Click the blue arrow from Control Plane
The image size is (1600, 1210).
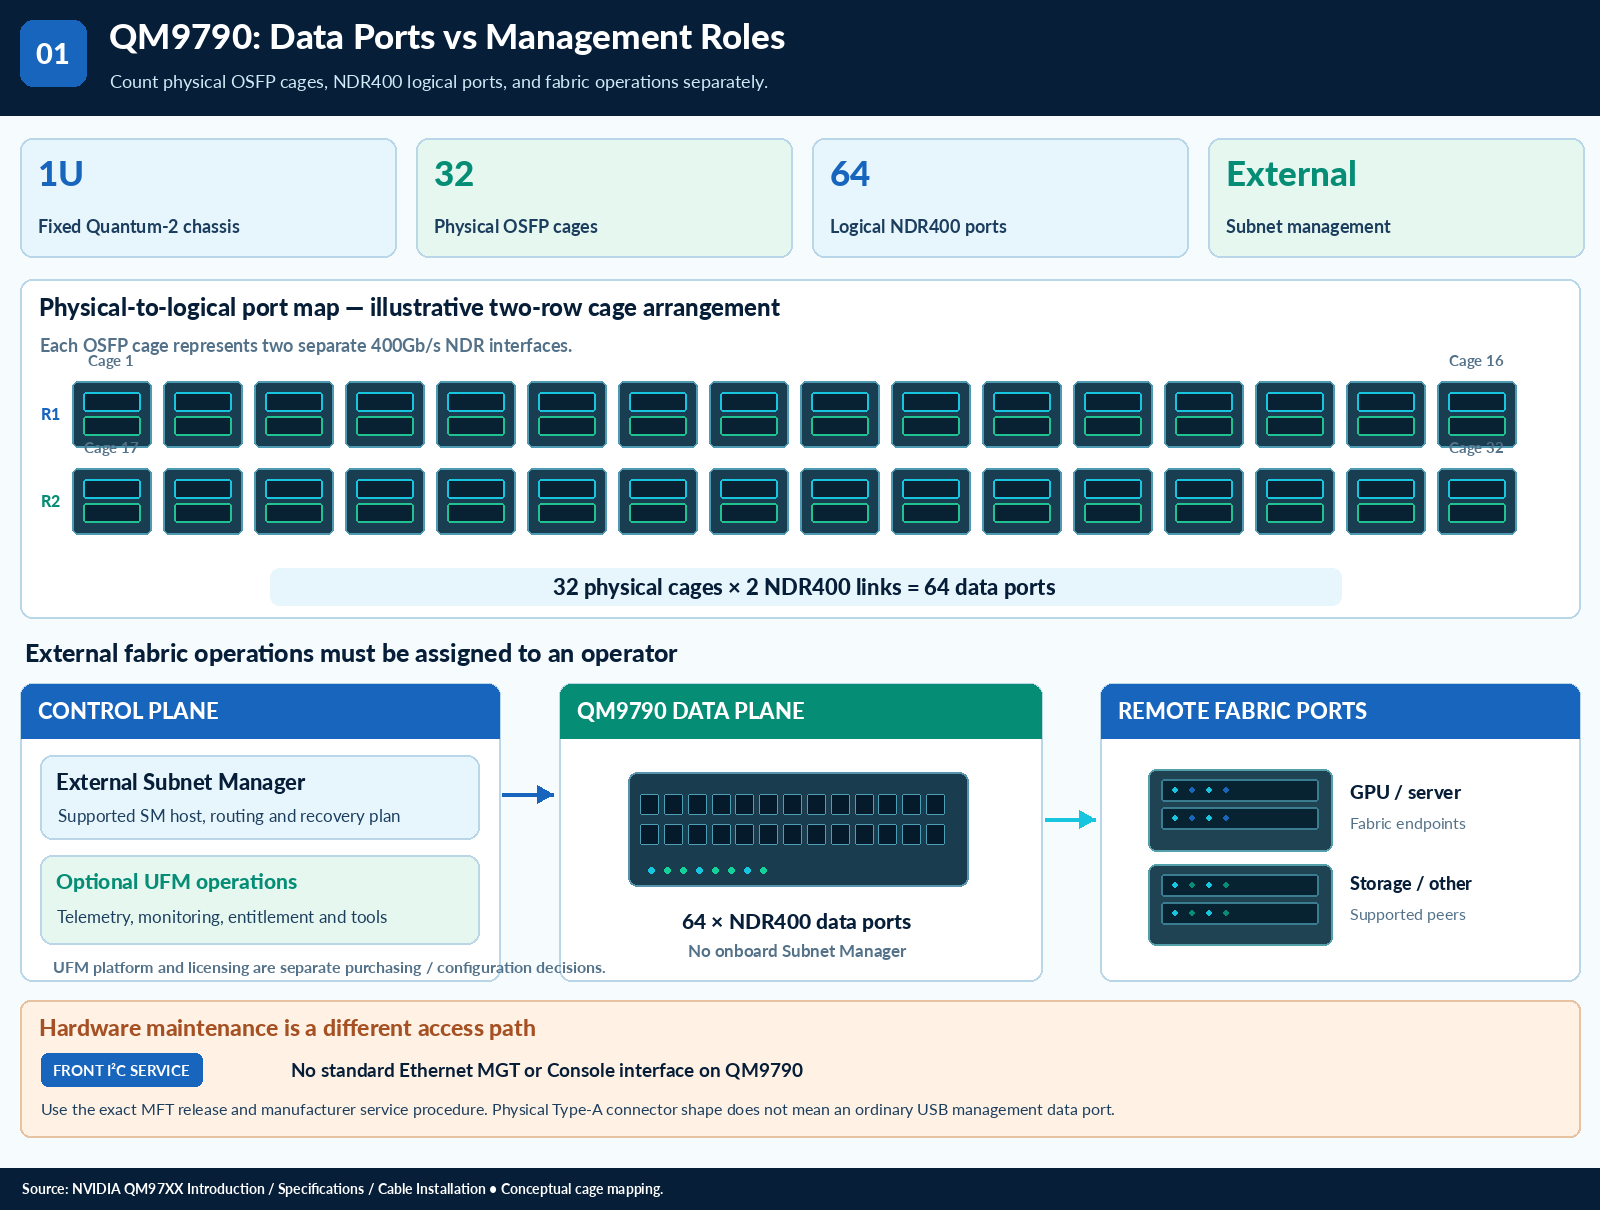click(x=528, y=794)
